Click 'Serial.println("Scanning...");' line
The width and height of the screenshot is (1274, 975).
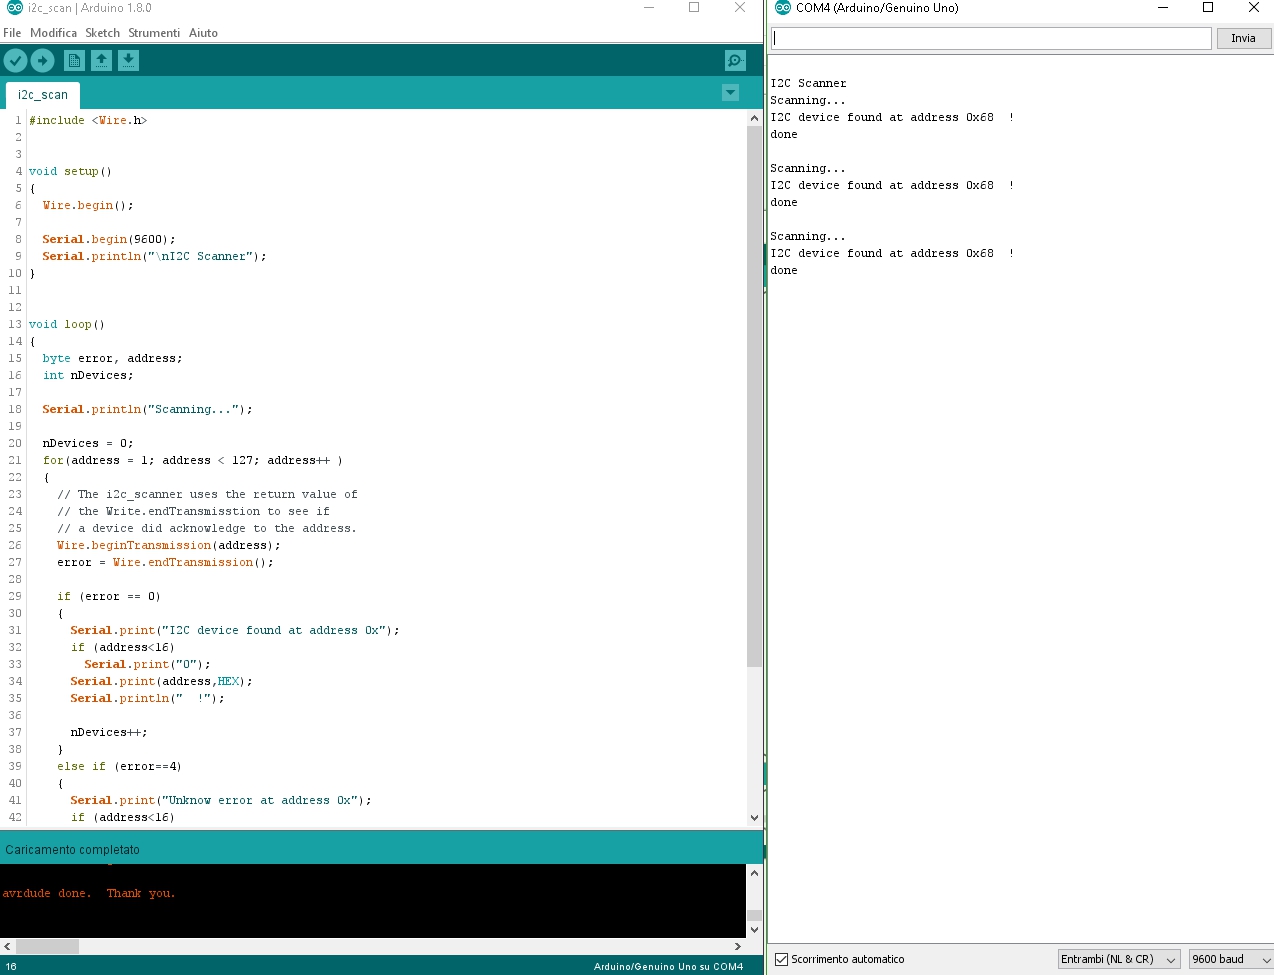click(147, 409)
